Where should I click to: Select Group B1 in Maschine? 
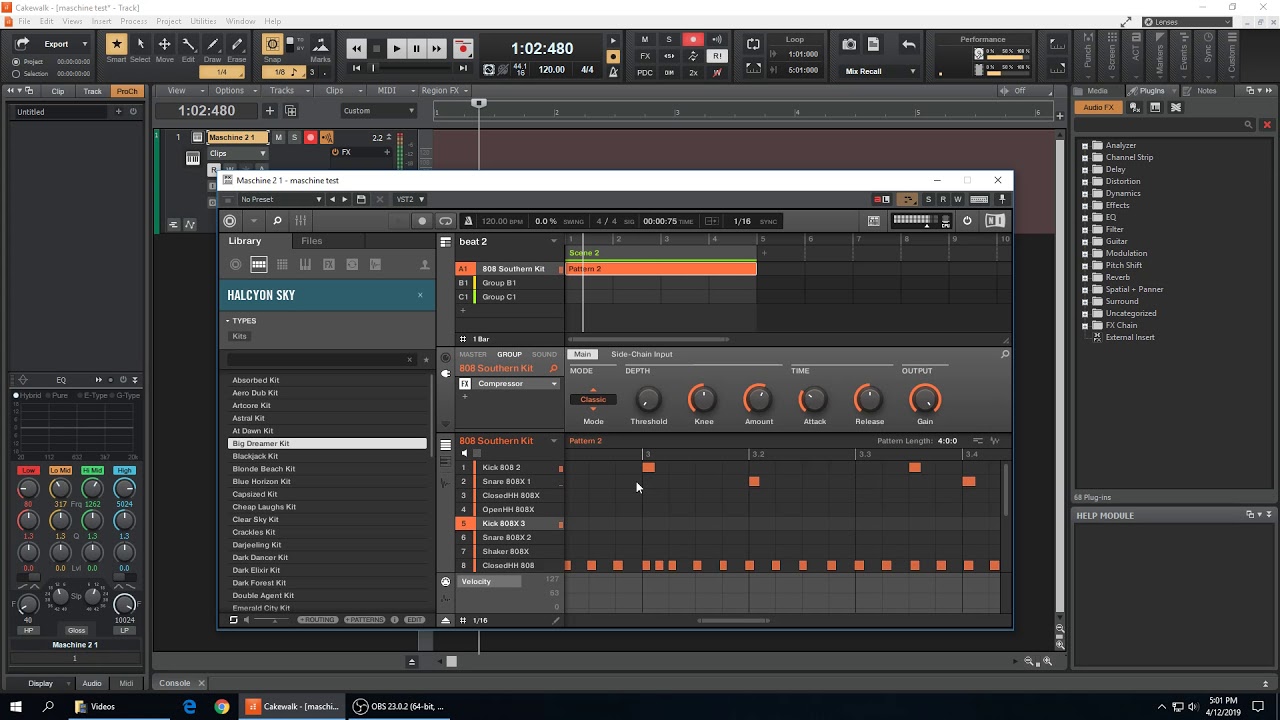point(510,283)
